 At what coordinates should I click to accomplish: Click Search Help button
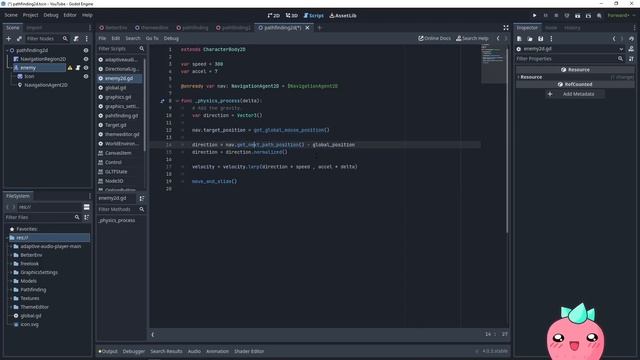pos(472,38)
